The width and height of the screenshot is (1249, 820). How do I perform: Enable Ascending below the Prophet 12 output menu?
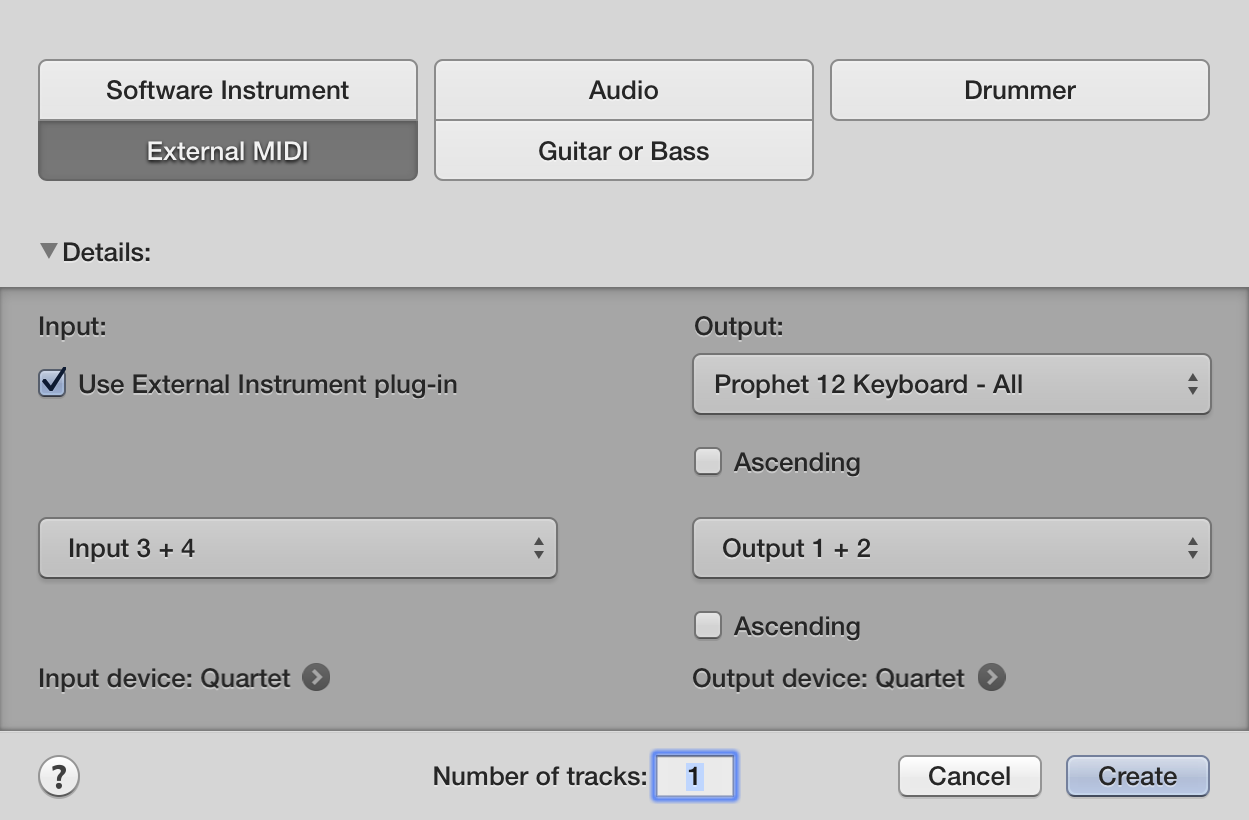coord(708,461)
